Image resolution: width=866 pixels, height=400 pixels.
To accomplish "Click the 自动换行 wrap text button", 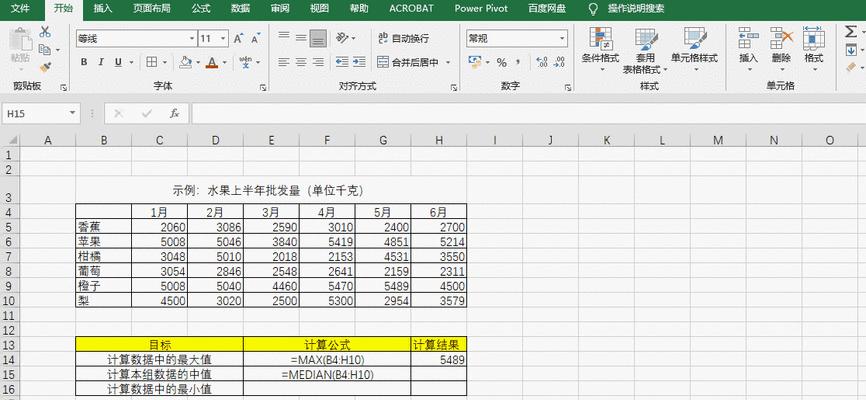I will (x=403, y=38).
